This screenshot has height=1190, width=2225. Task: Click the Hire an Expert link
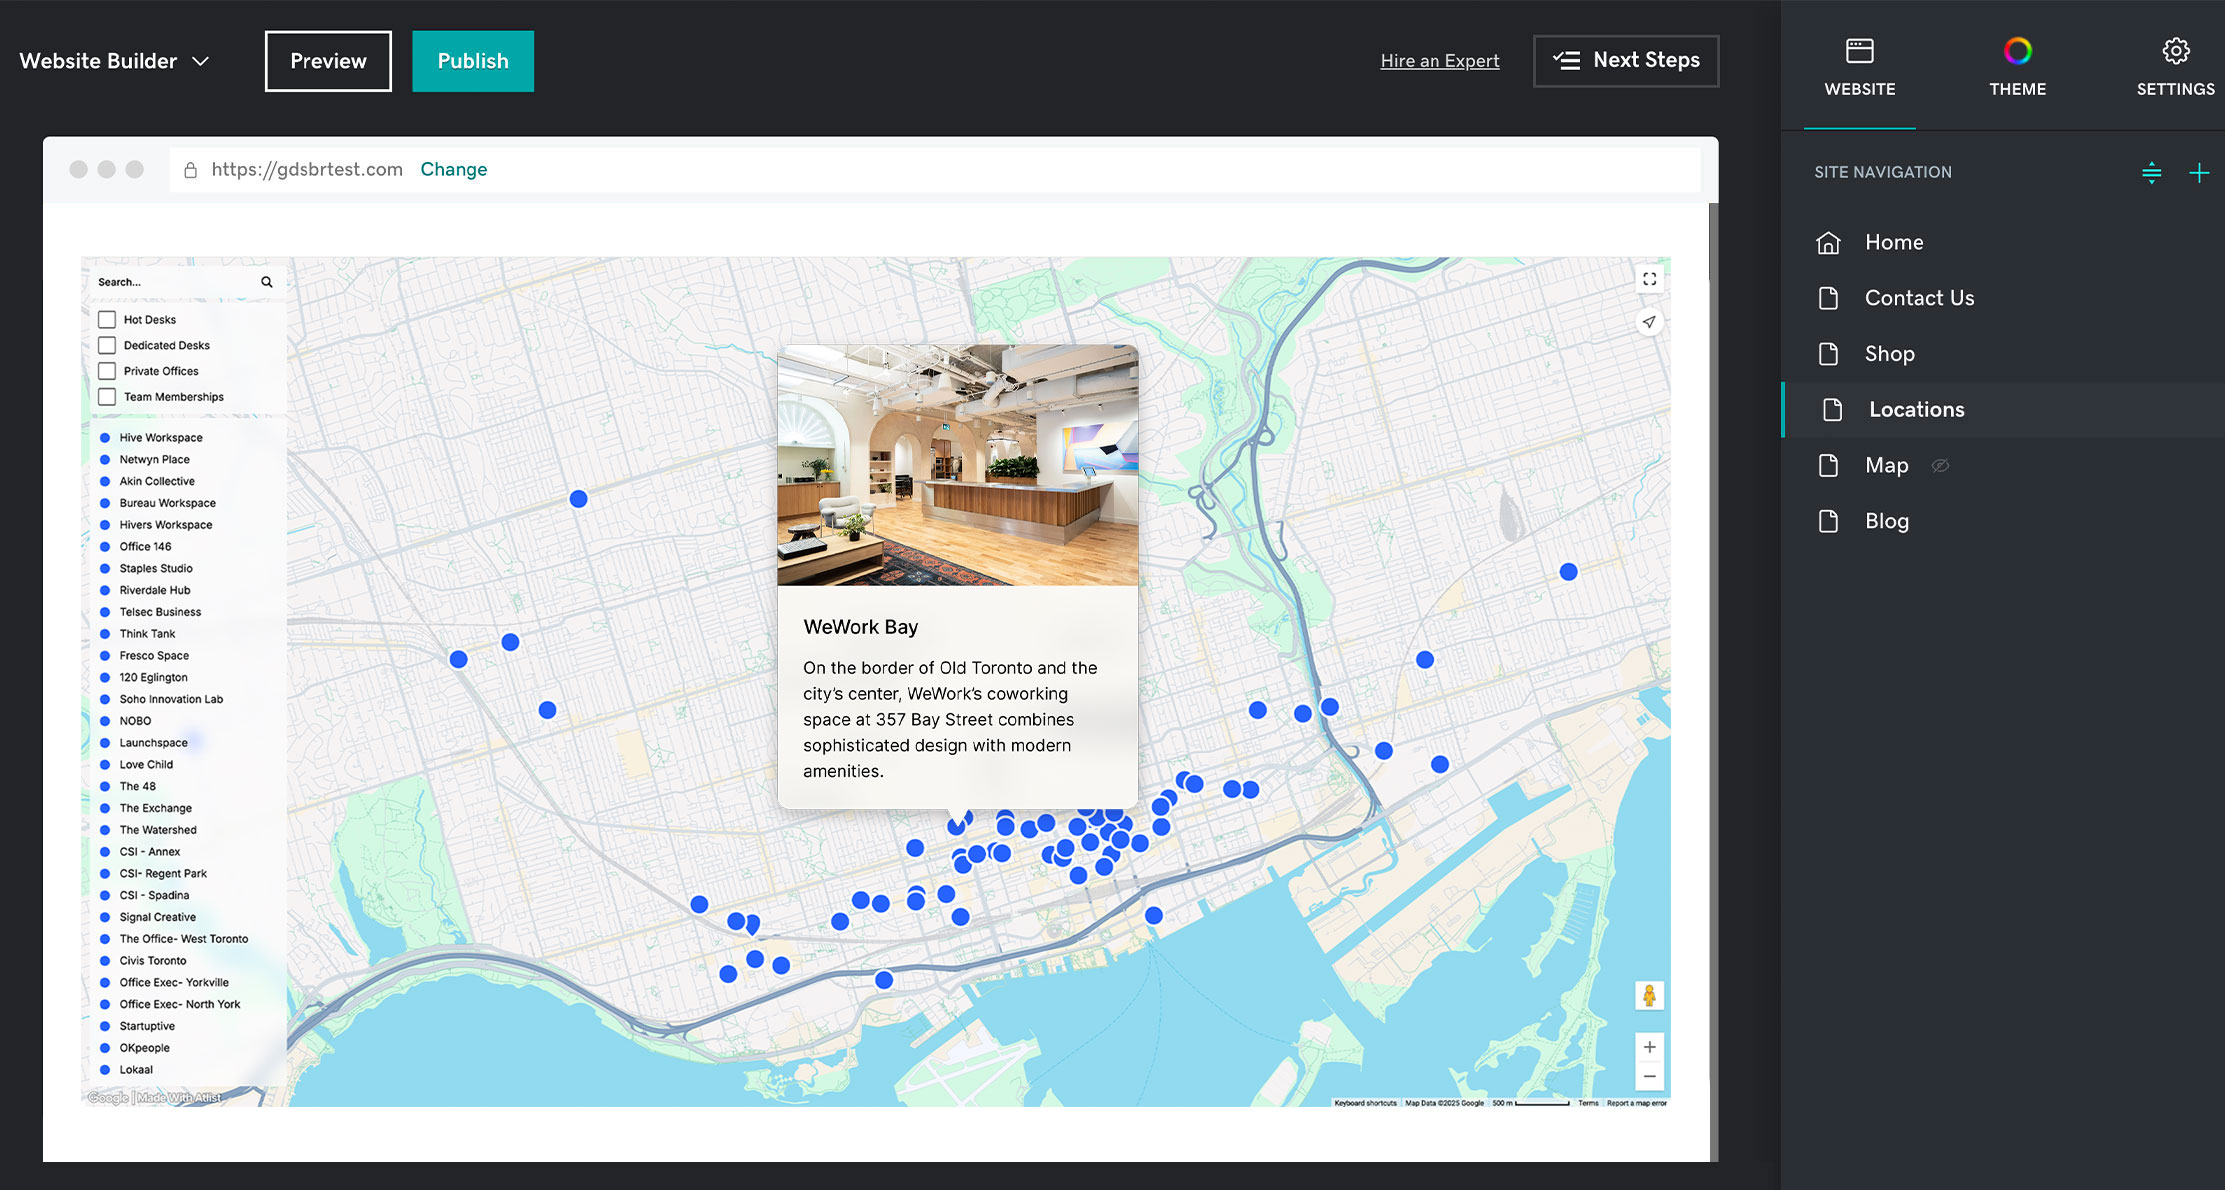(x=1439, y=61)
